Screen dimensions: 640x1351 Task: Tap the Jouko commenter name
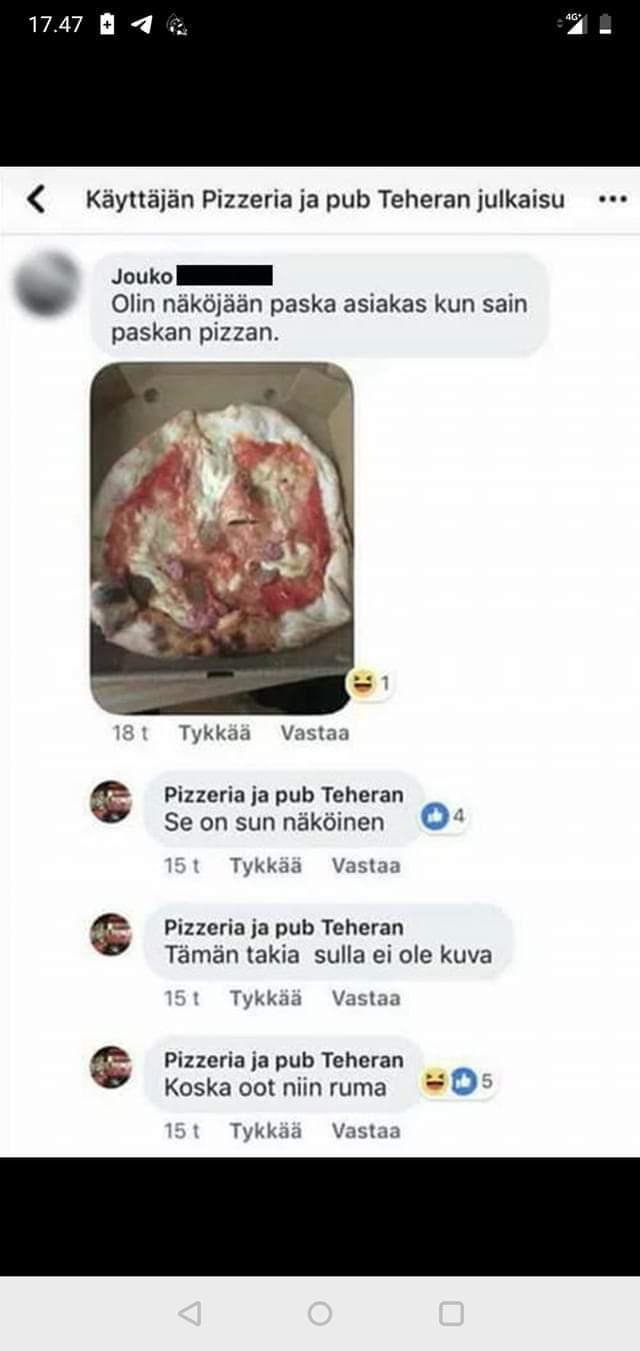coord(142,277)
